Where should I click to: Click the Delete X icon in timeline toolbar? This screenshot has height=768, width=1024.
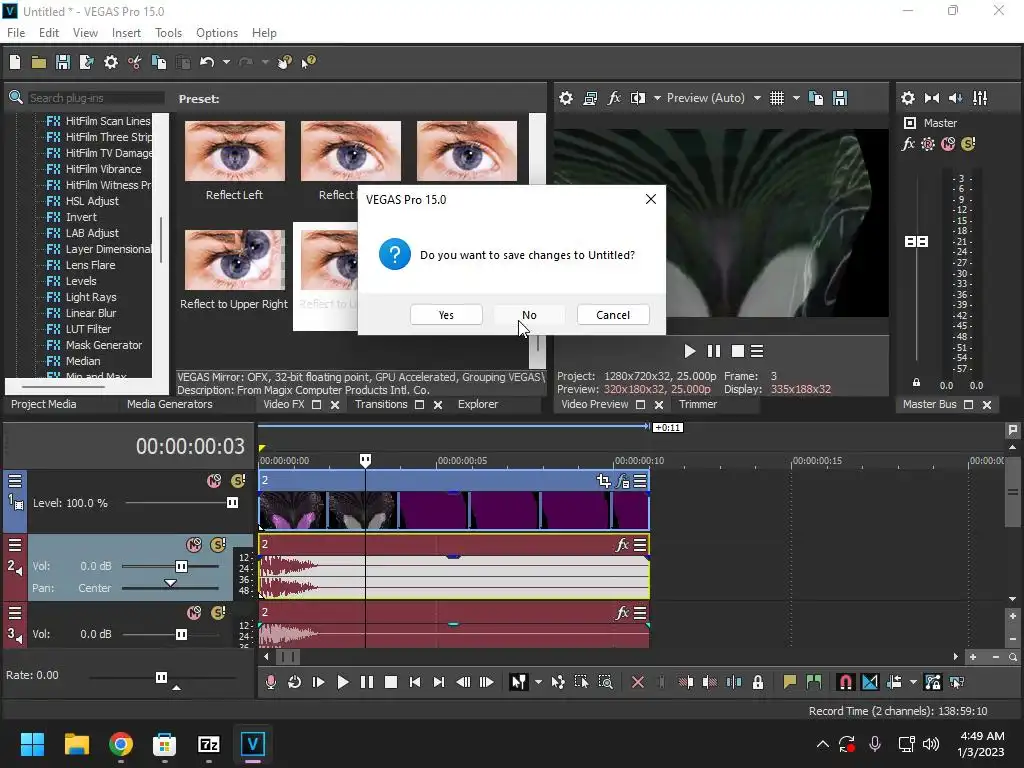click(x=637, y=682)
